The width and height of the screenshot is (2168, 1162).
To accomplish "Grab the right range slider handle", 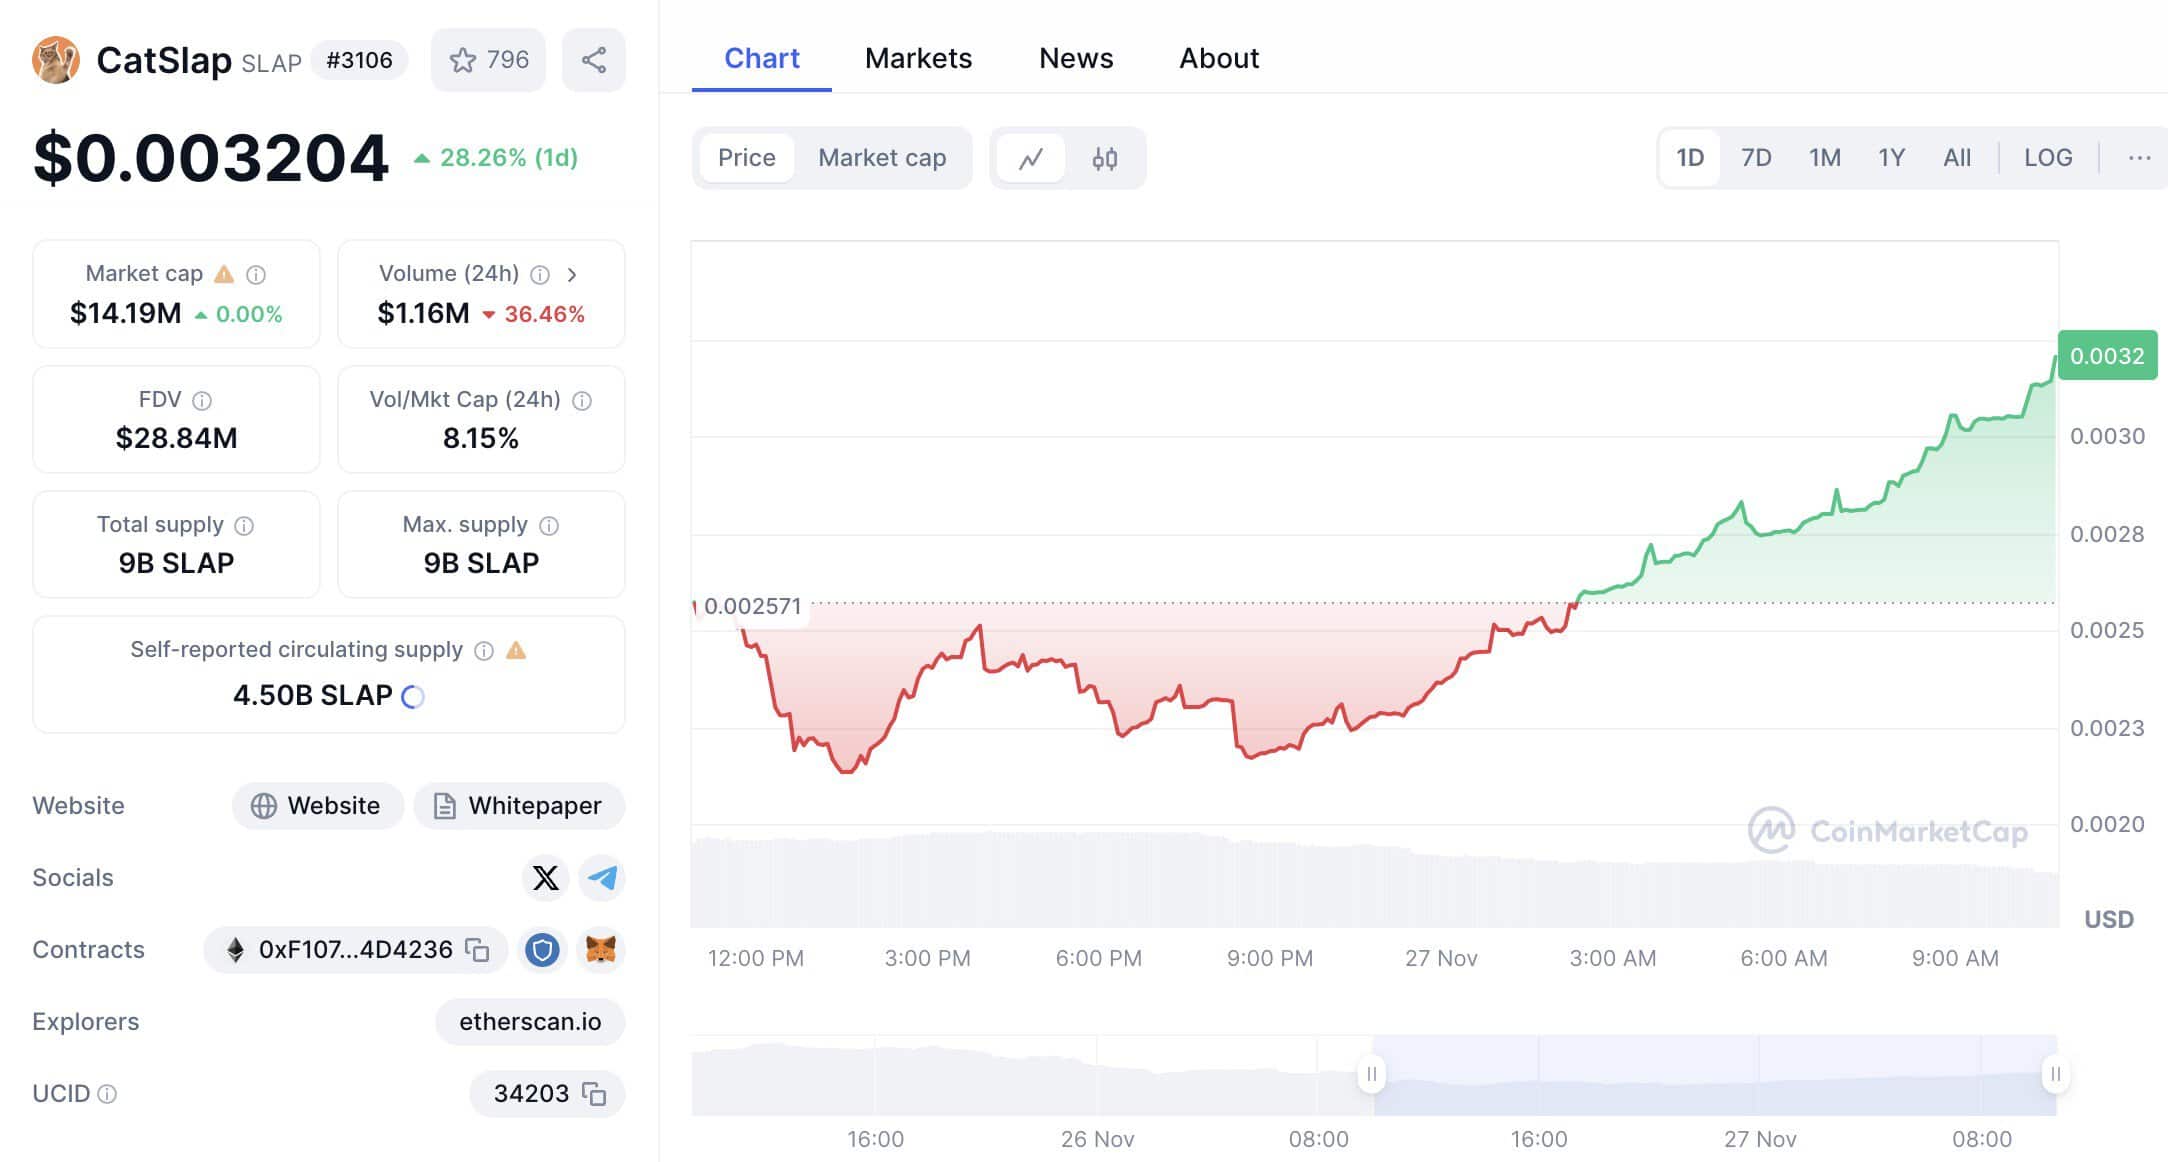I will click(2055, 1074).
